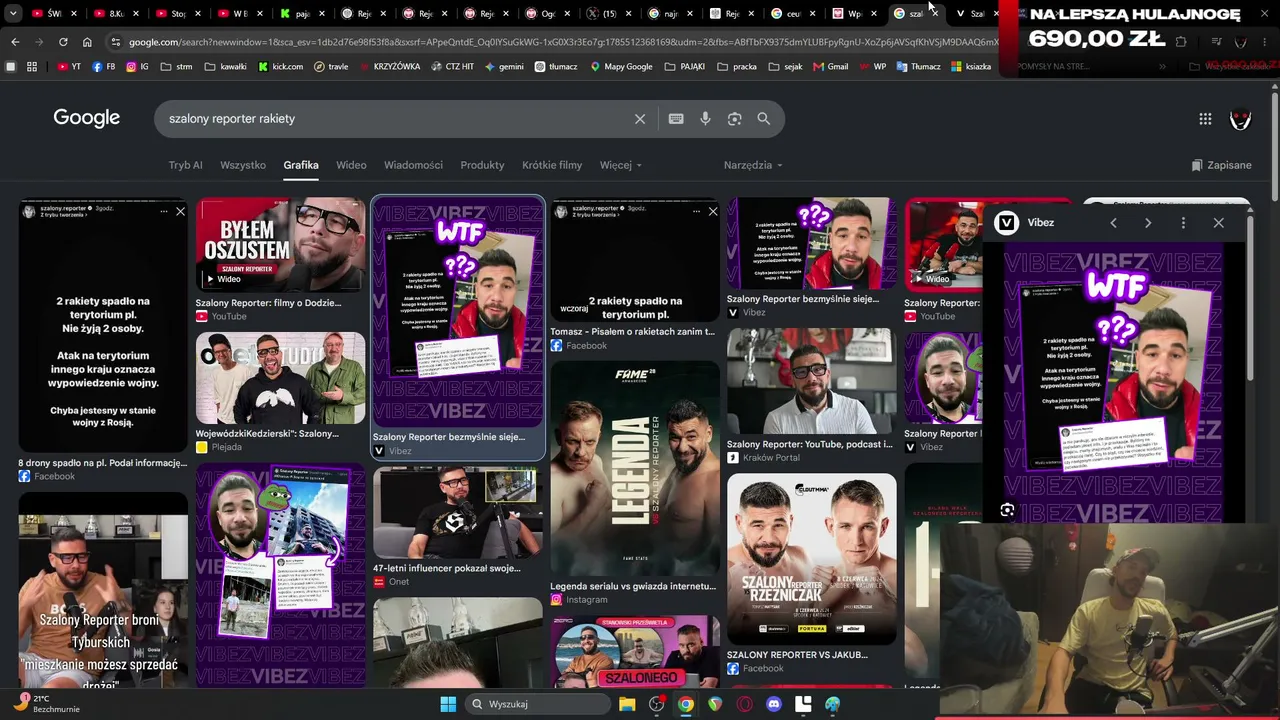Open the pracka bookmarks folder
Image resolution: width=1280 pixels, height=720 pixels.
pyautogui.click(x=738, y=66)
